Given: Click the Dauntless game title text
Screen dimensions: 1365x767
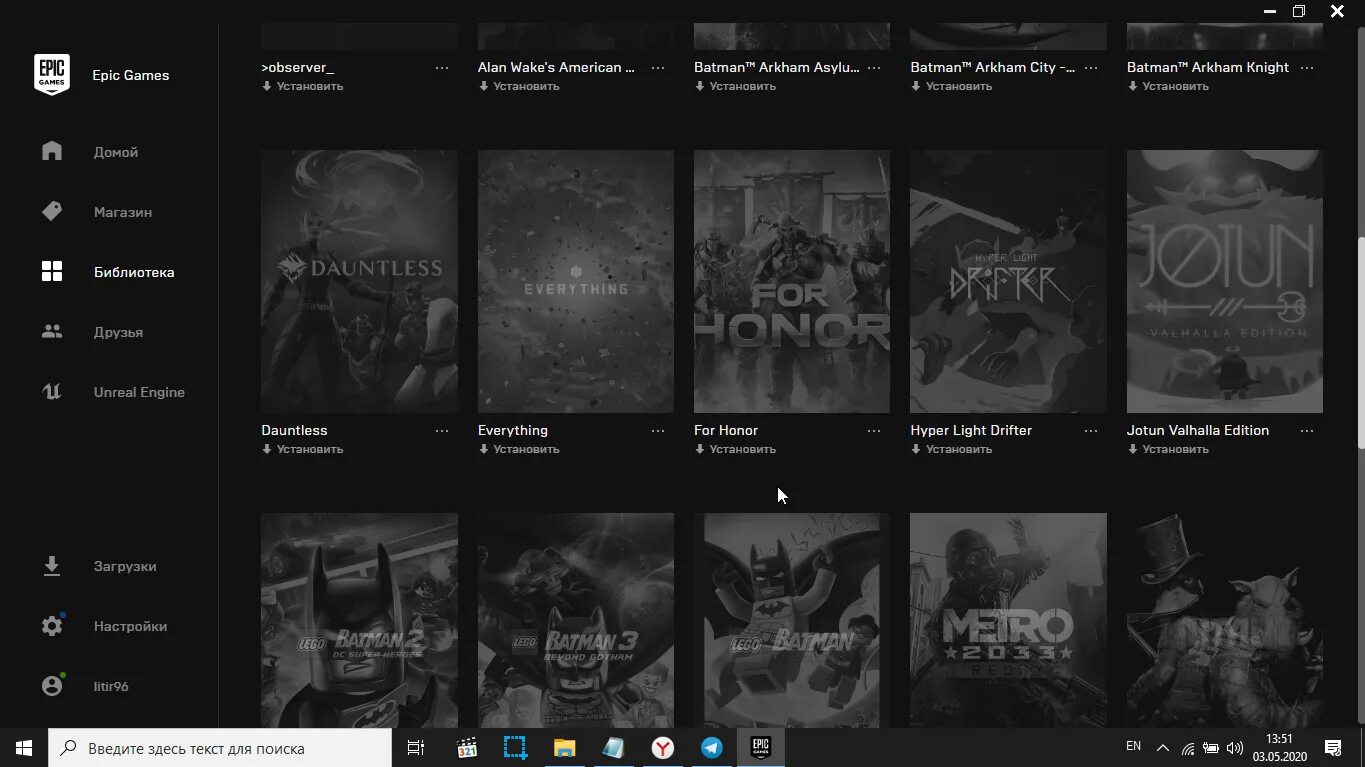Looking at the screenshot, I should (x=294, y=430).
